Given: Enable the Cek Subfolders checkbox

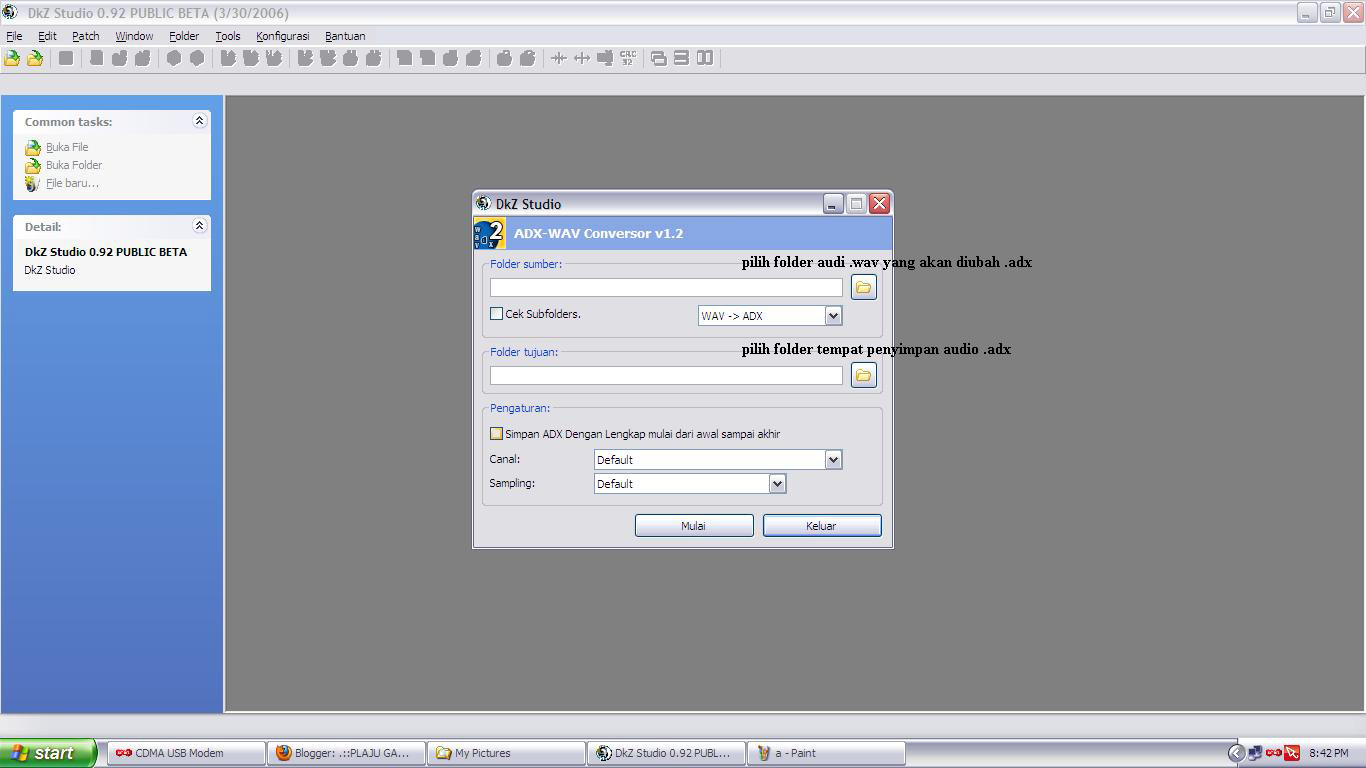Looking at the screenshot, I should pos(496,314).
